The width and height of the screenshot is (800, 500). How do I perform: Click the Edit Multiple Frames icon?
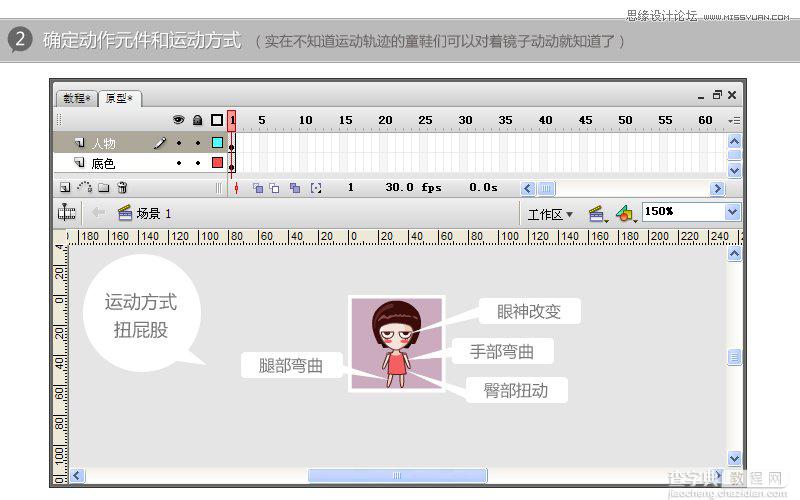click(295, 188)
